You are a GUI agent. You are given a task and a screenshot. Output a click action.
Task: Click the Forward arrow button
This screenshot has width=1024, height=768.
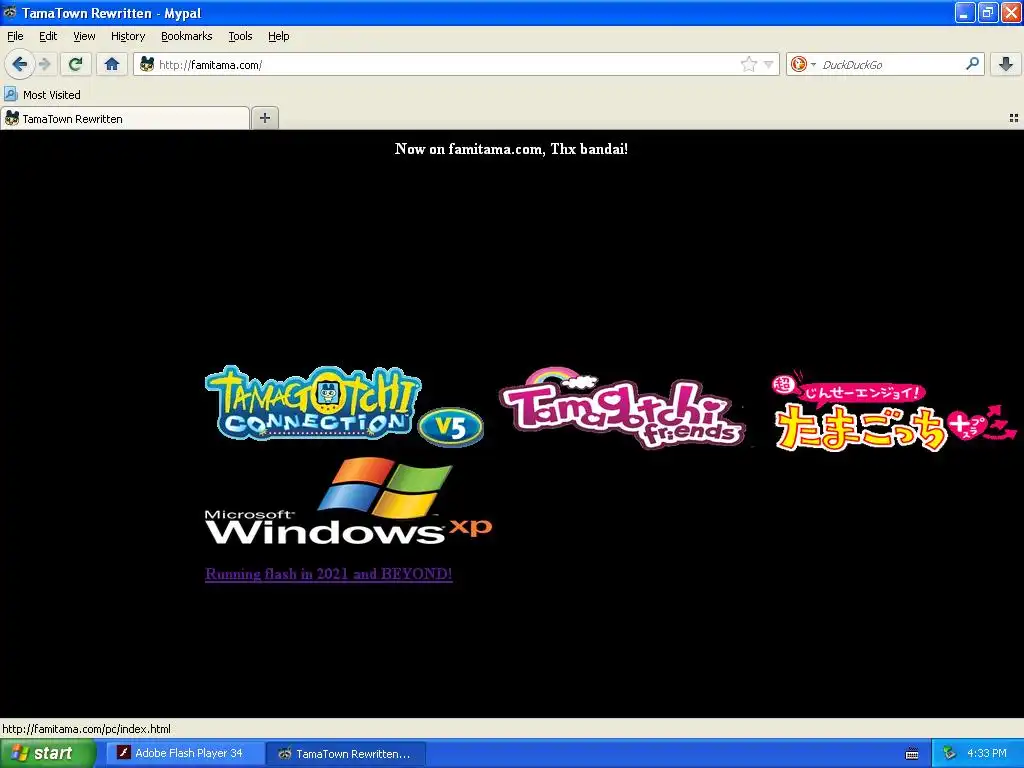(x=45, y=64)
